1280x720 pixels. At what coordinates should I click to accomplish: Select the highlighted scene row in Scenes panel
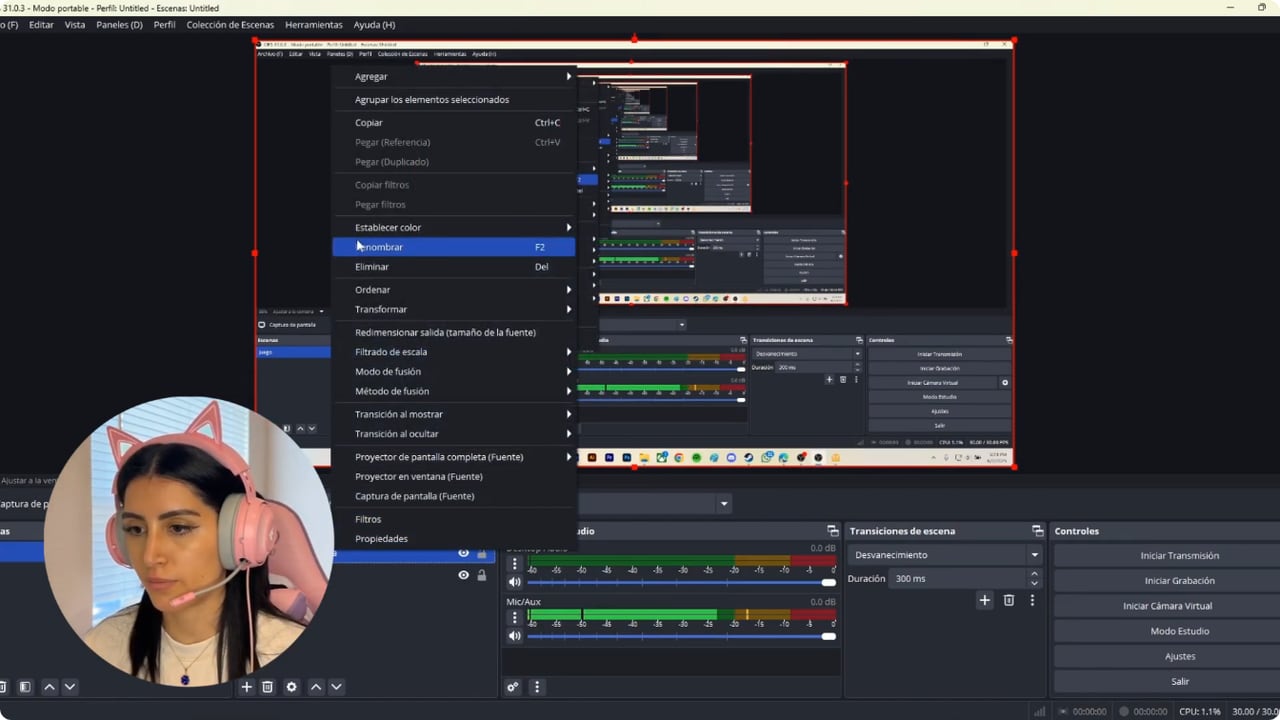(x=22, y=553)
